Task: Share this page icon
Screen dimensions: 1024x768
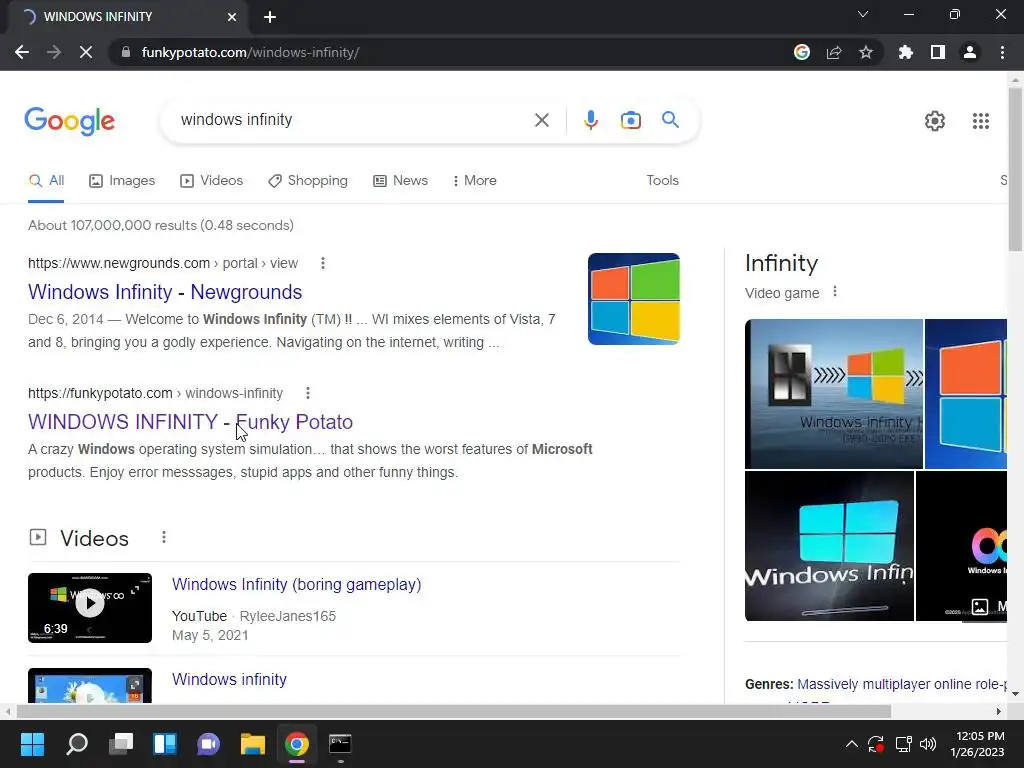Action: point(834,52)
